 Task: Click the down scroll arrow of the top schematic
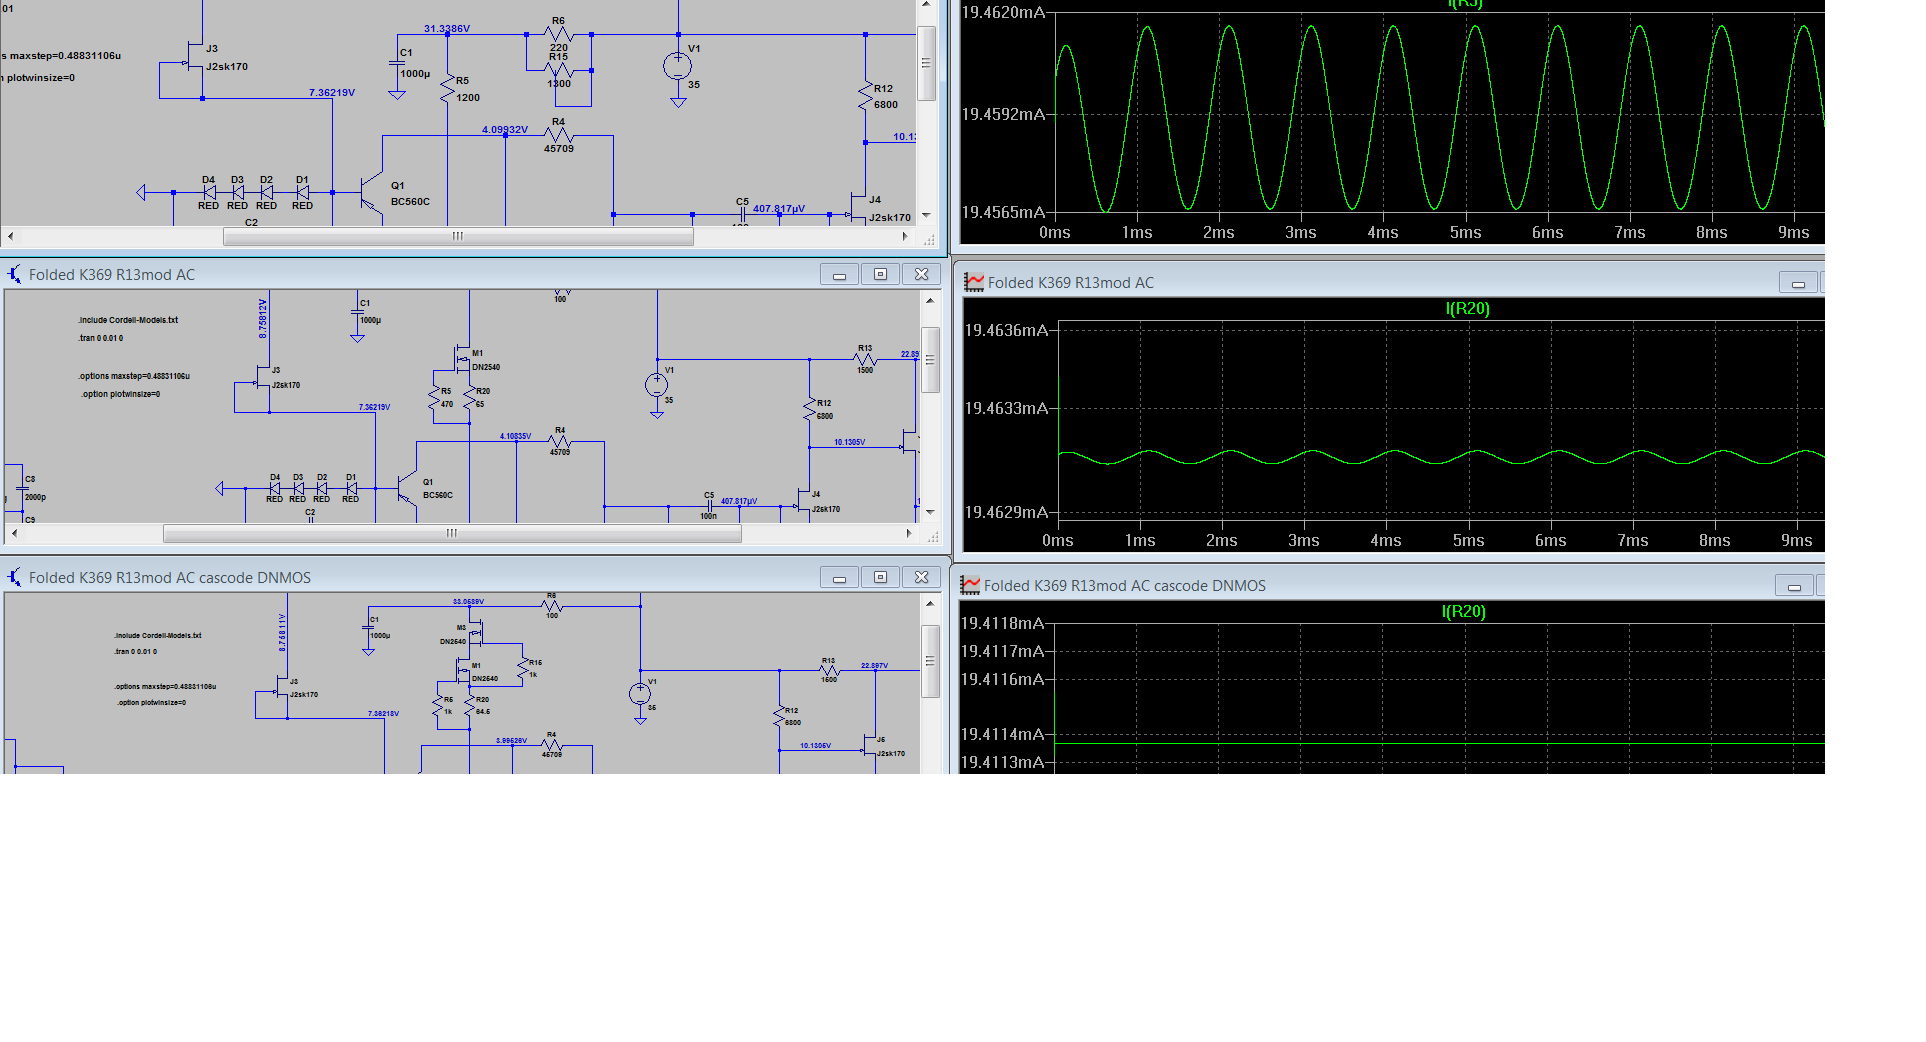(x=926, y=215)
